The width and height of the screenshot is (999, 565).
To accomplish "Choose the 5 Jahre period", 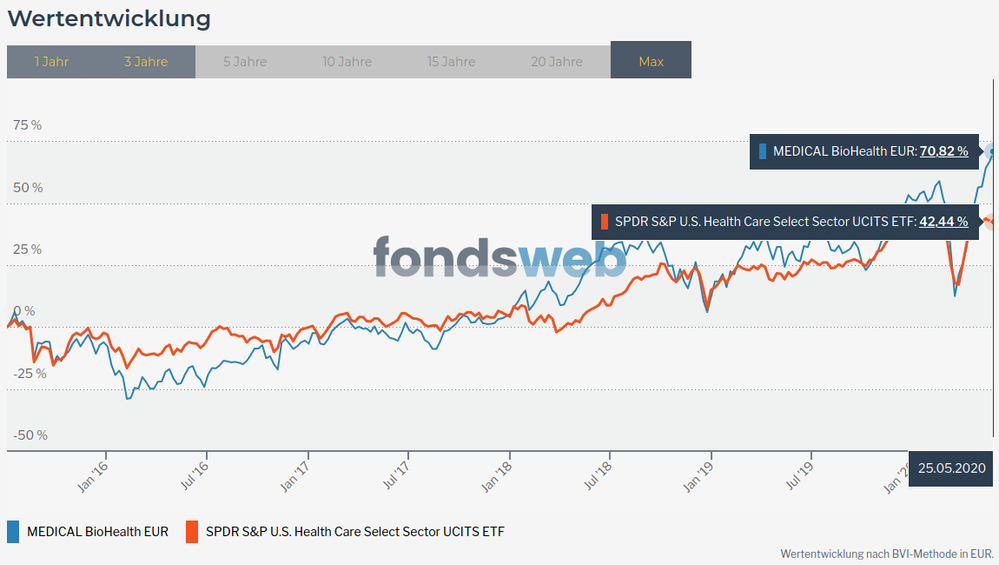I will click(x=245, y=61).
